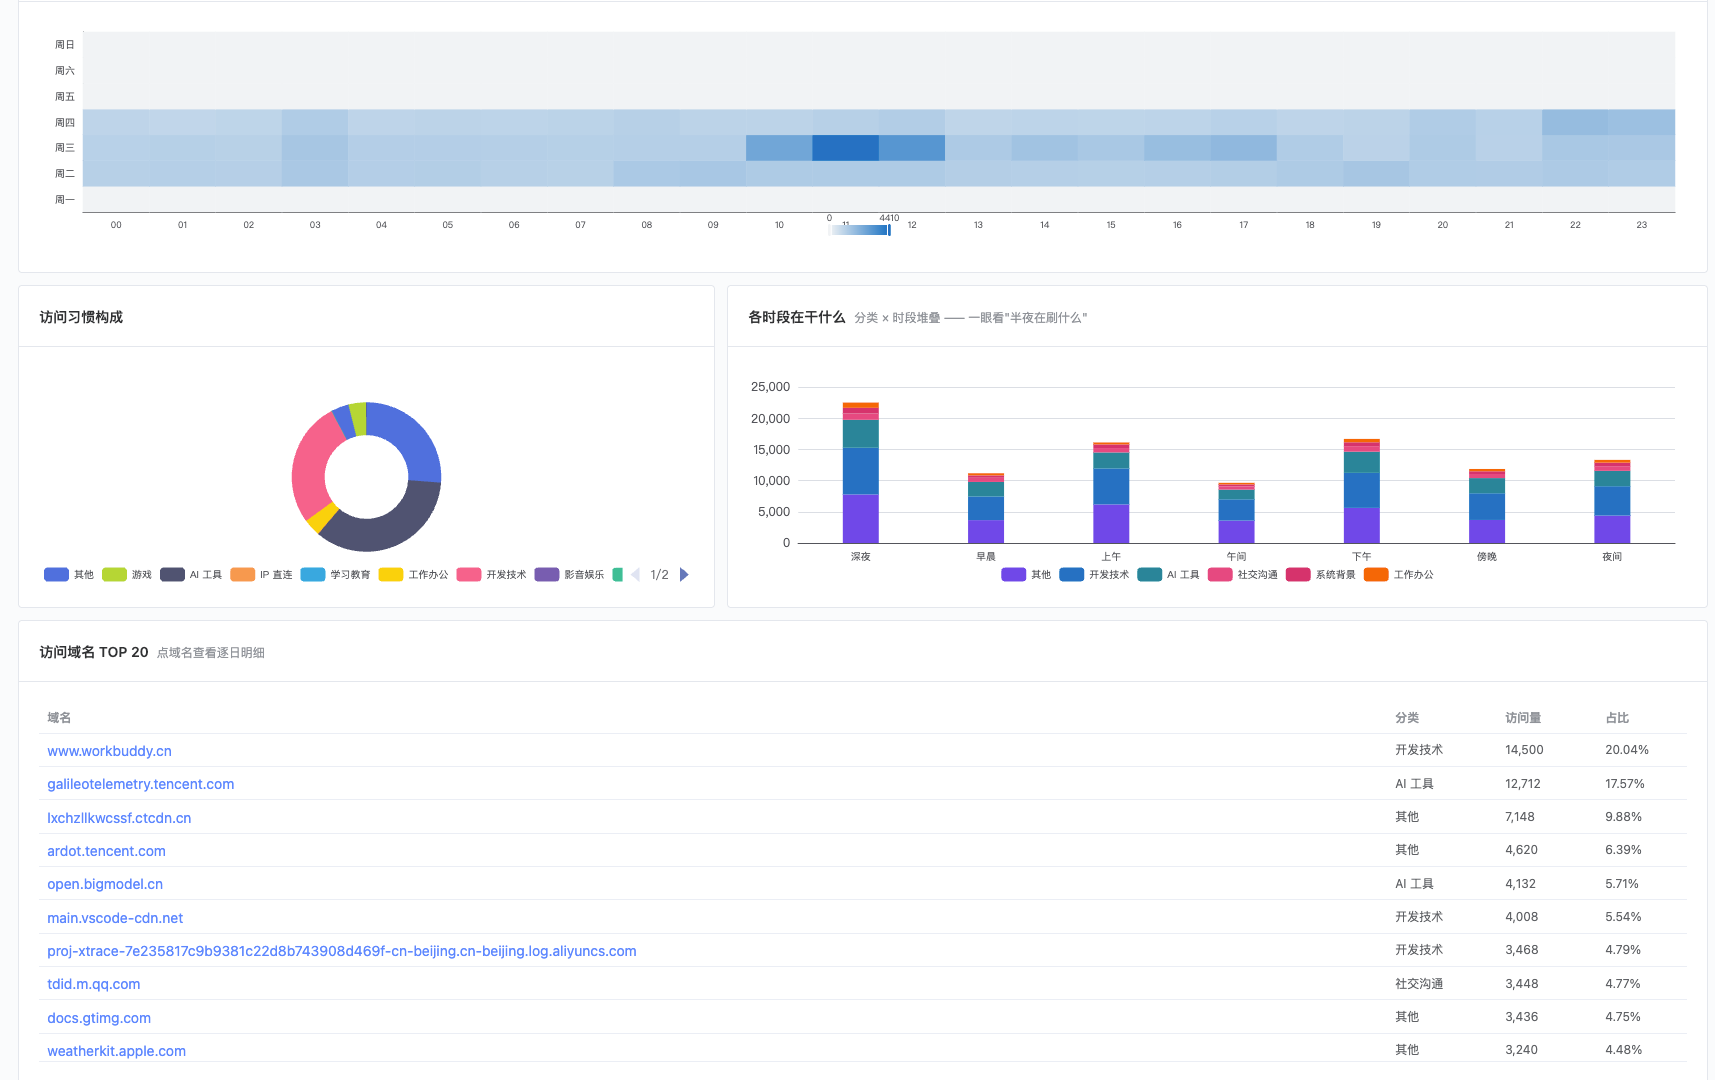Image resolution: width=1715 pixels, height=1080 pixels.
Task: Toggle 影音娱乐 legend item
Action: click(x=569, y=575)
